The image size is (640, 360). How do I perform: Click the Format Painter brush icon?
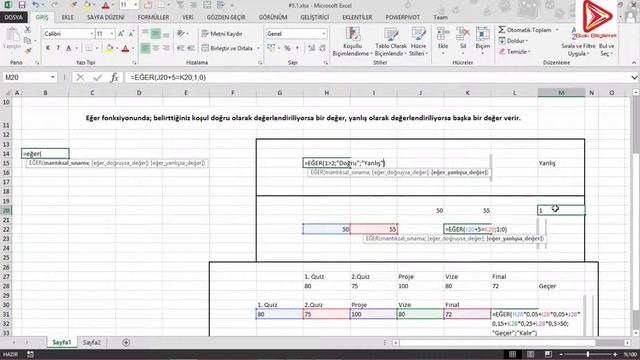tap(27, 51)
